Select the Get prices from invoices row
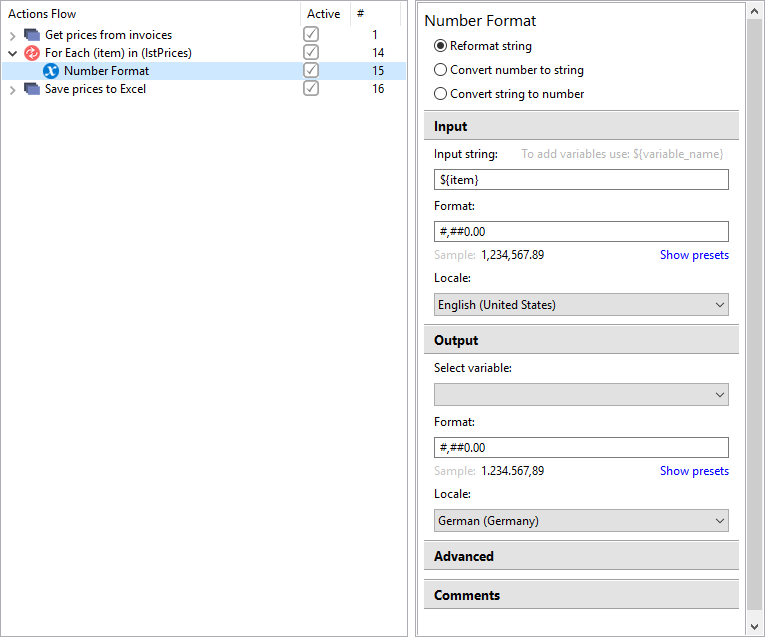Screen dimensions: 765x637 pos(204,35)
